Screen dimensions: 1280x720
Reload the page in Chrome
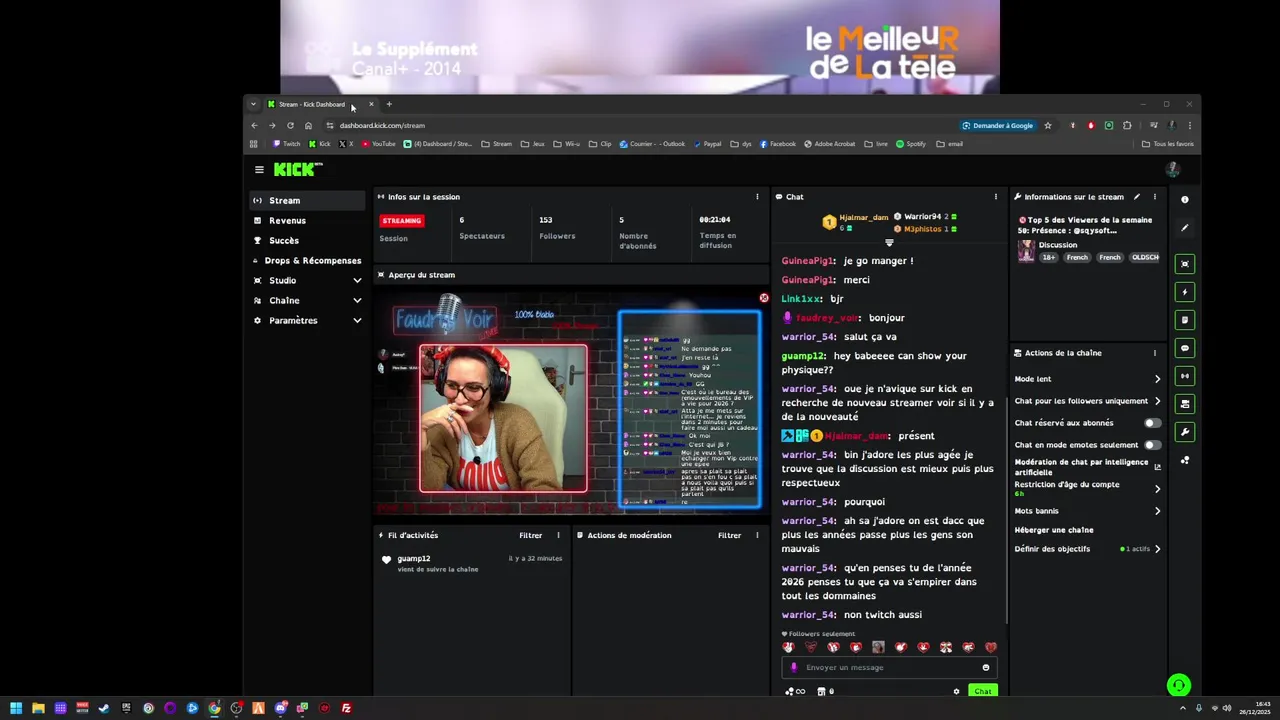(290, 126)
